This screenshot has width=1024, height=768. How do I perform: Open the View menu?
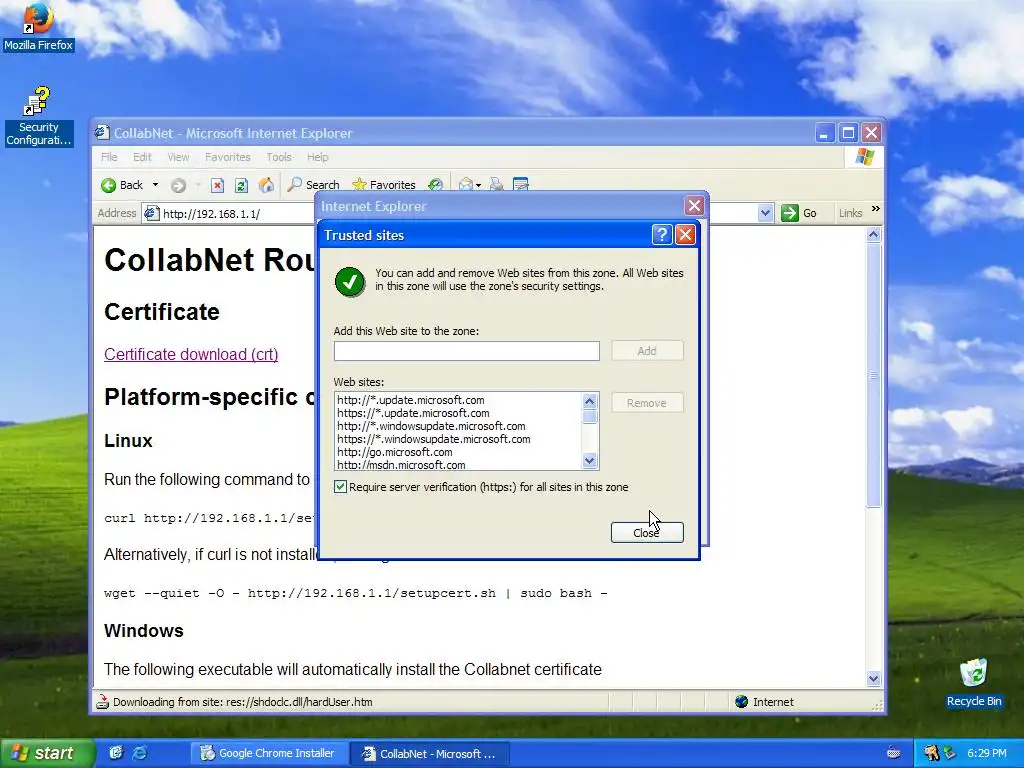178,157
